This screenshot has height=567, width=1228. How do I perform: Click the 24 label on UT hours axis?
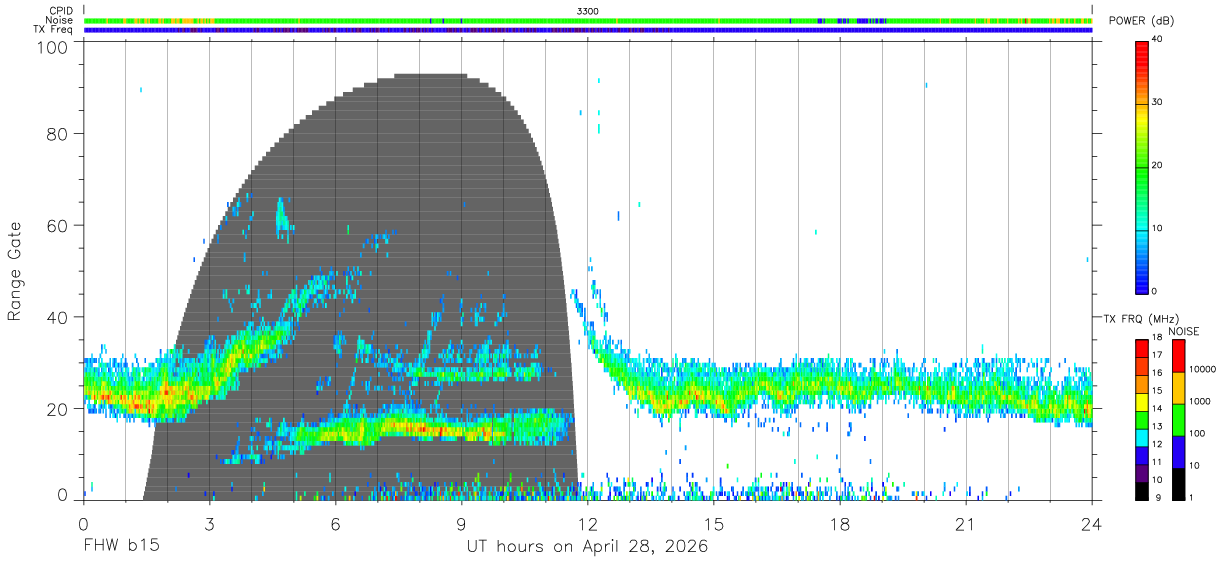pyautogui.click(x=1091, y=523)
